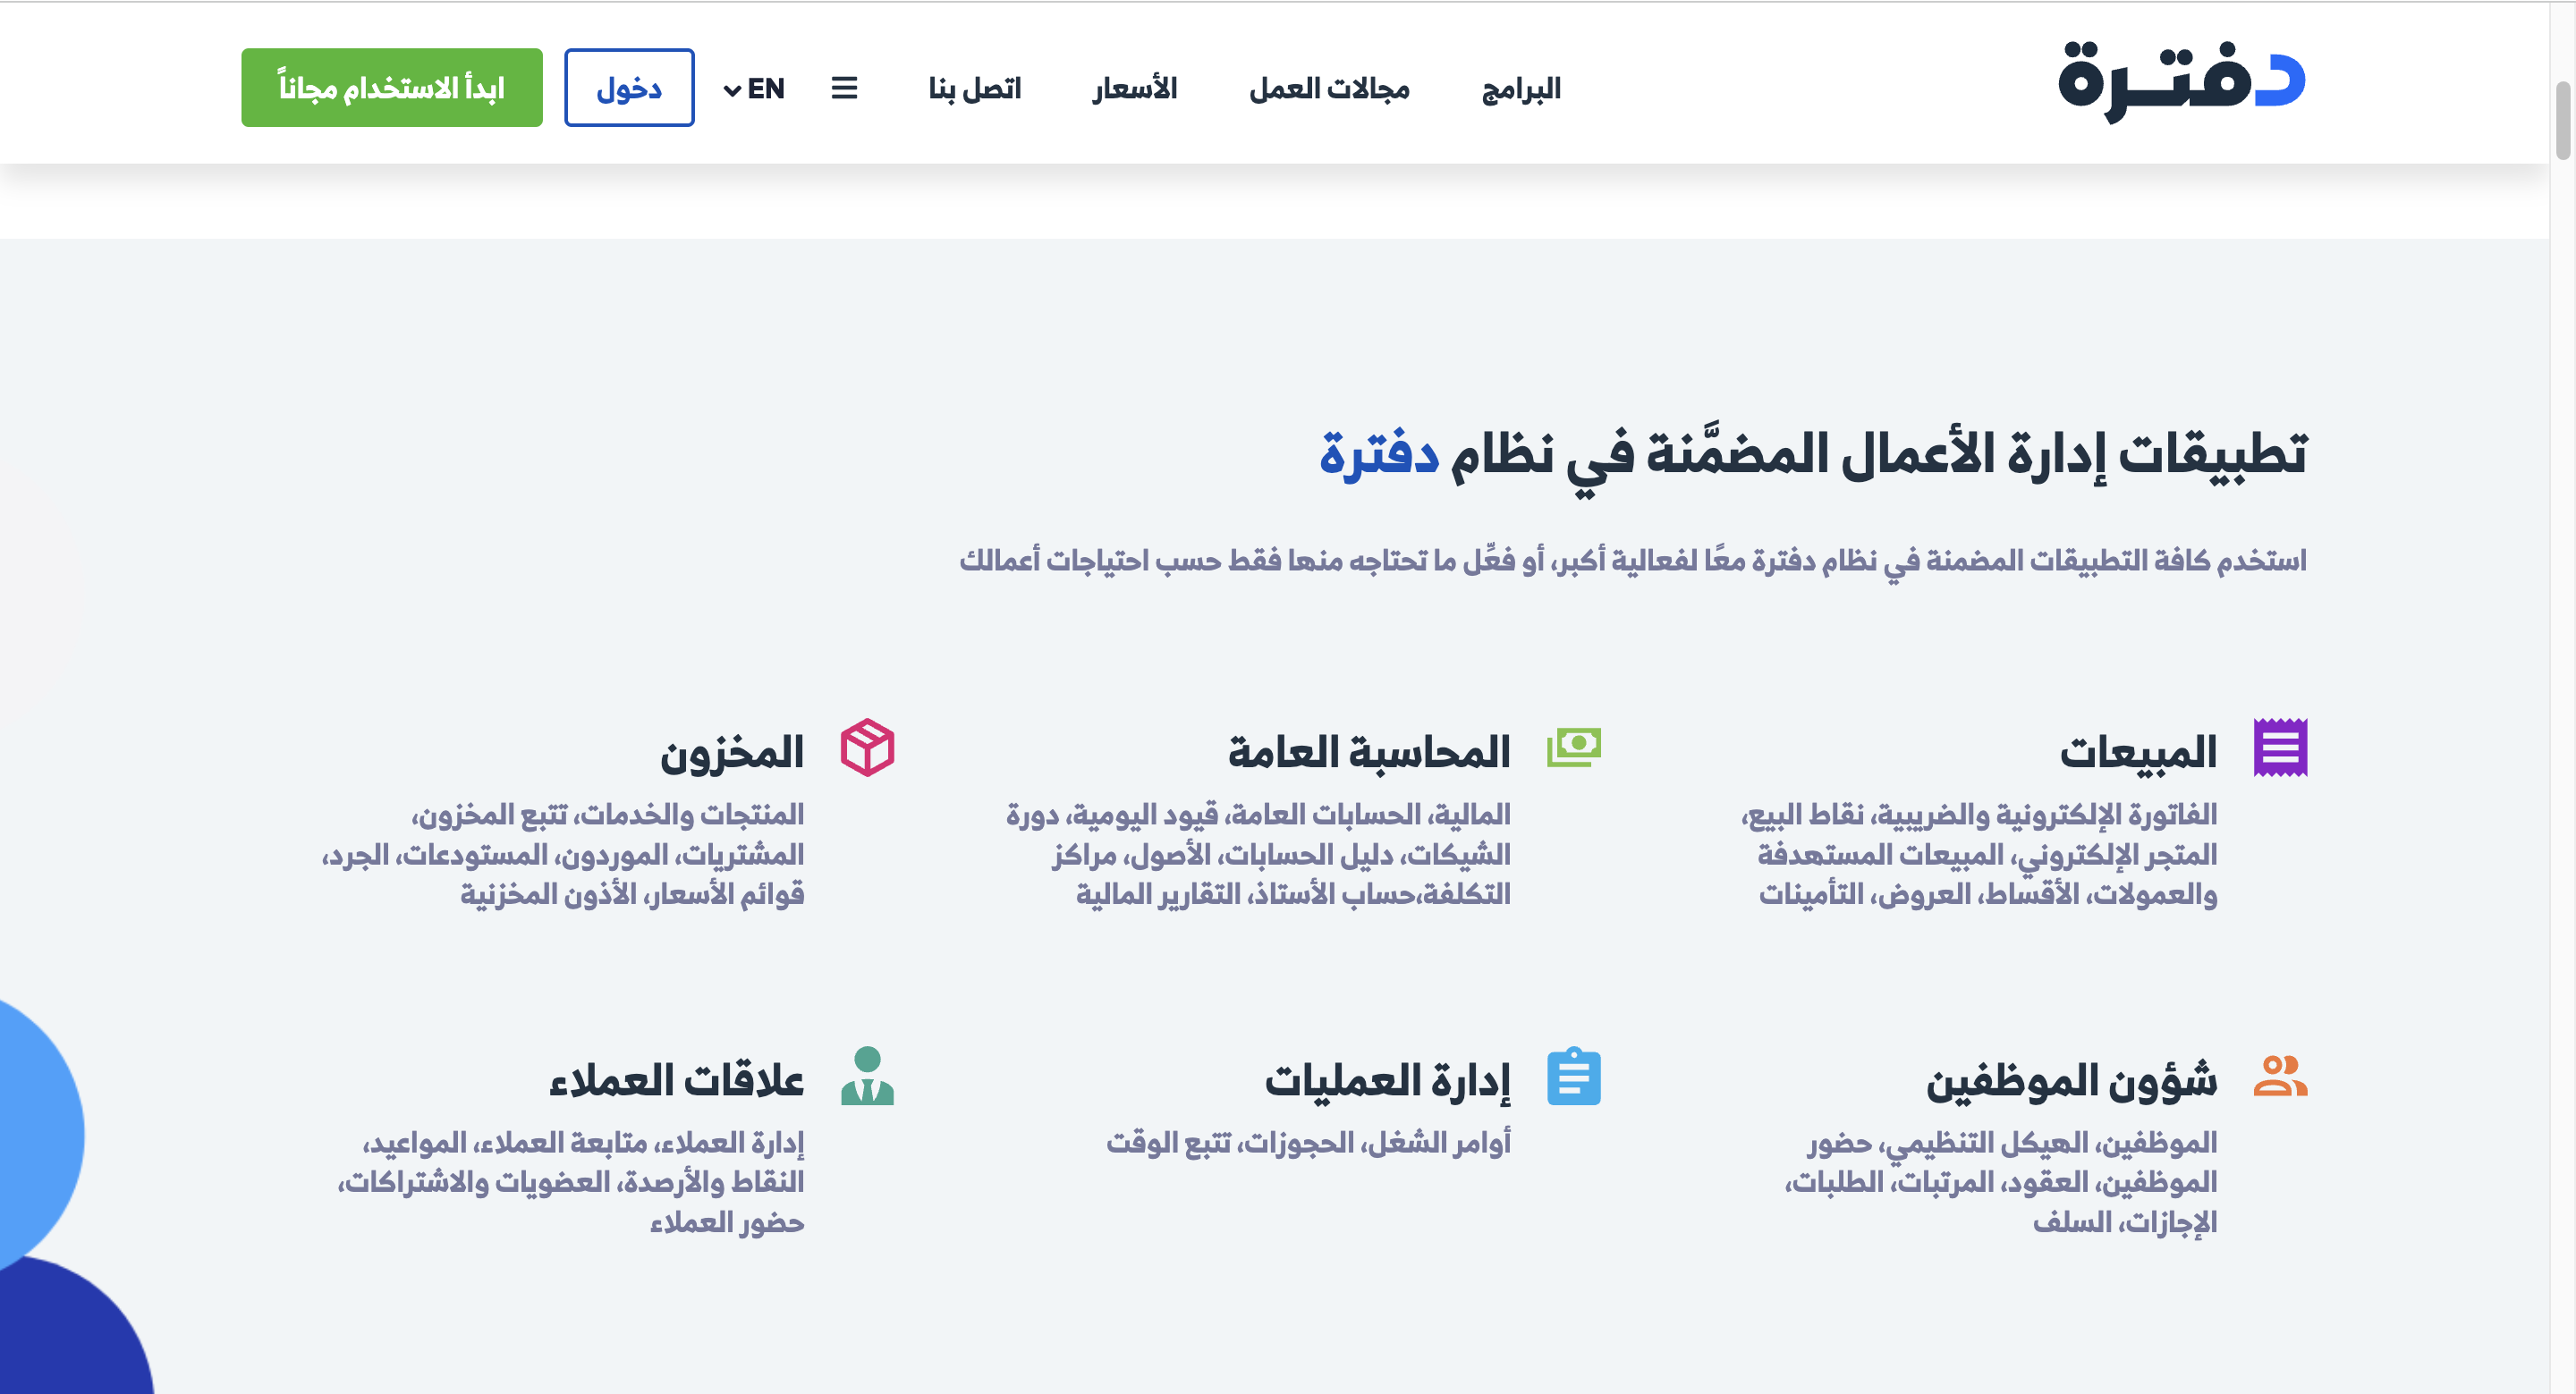This screenshot has width=2576, height=1394.
Task: Click the text starting إدارة العملاء، متابعة العملاء
Action: 570,1182
